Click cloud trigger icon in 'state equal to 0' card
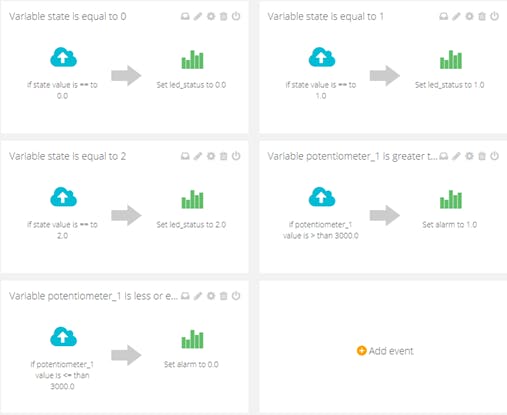Screen dimensions: 507x415 click(63, 57)
